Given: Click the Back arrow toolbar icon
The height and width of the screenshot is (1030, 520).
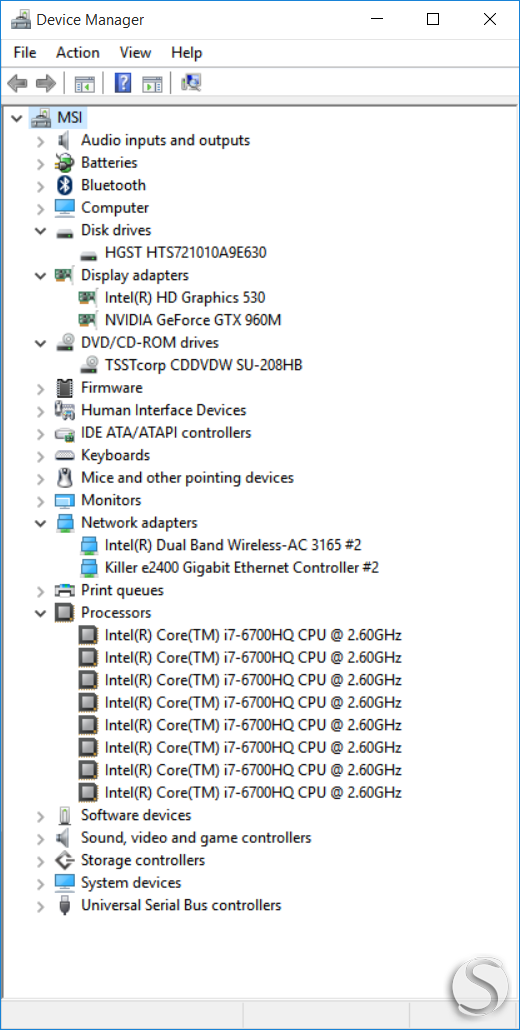Looking at the screenshot, I should 17,83.
